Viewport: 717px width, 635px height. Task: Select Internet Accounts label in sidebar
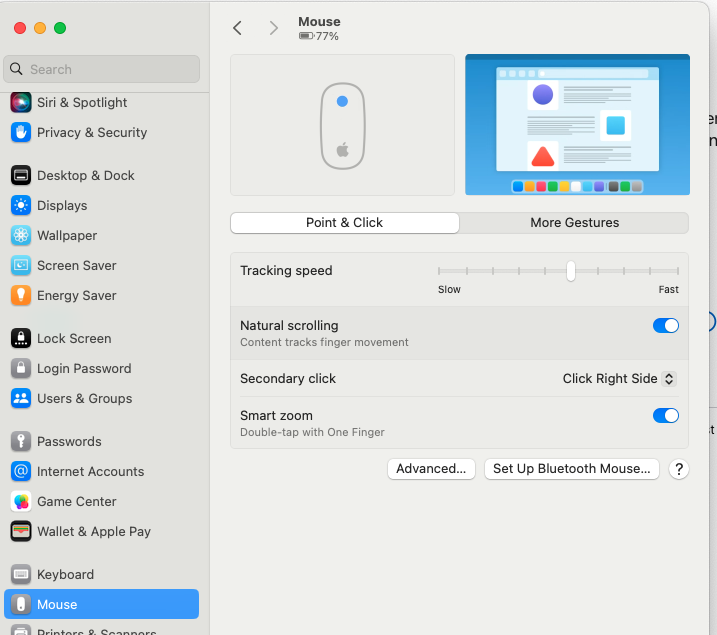(91, 471)
